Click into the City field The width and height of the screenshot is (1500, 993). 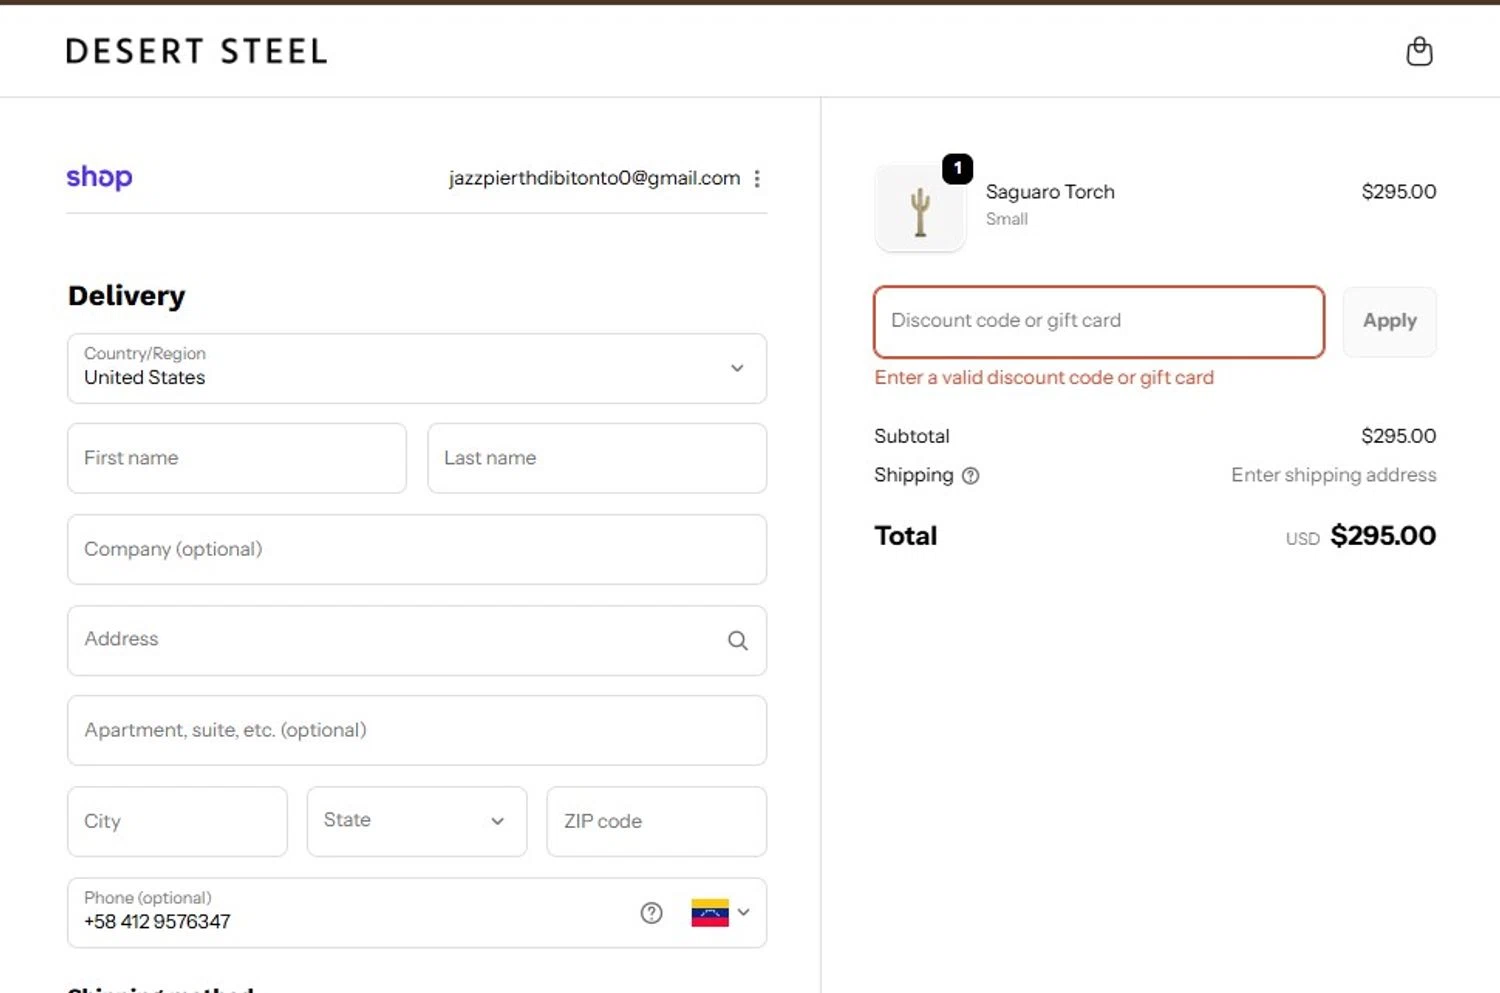point(177,821)
